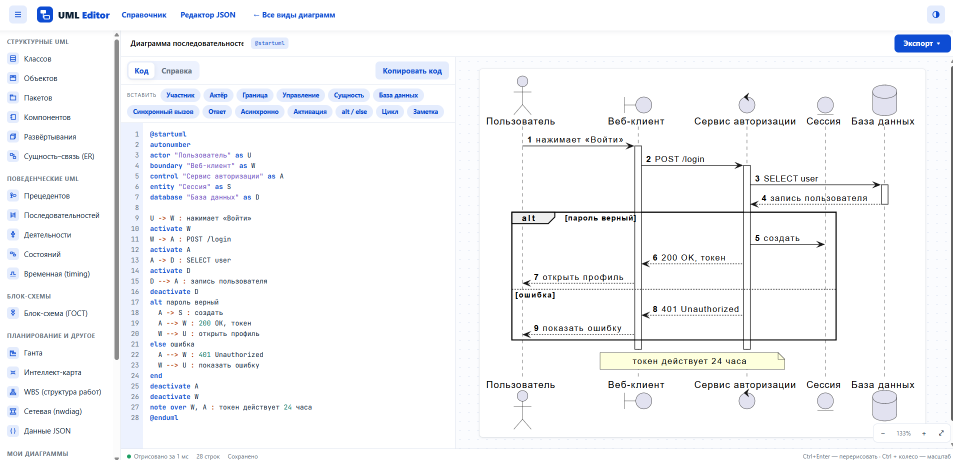Insert a База данных snippet
This screenshot has width=953, height=460.
[398, 95]
